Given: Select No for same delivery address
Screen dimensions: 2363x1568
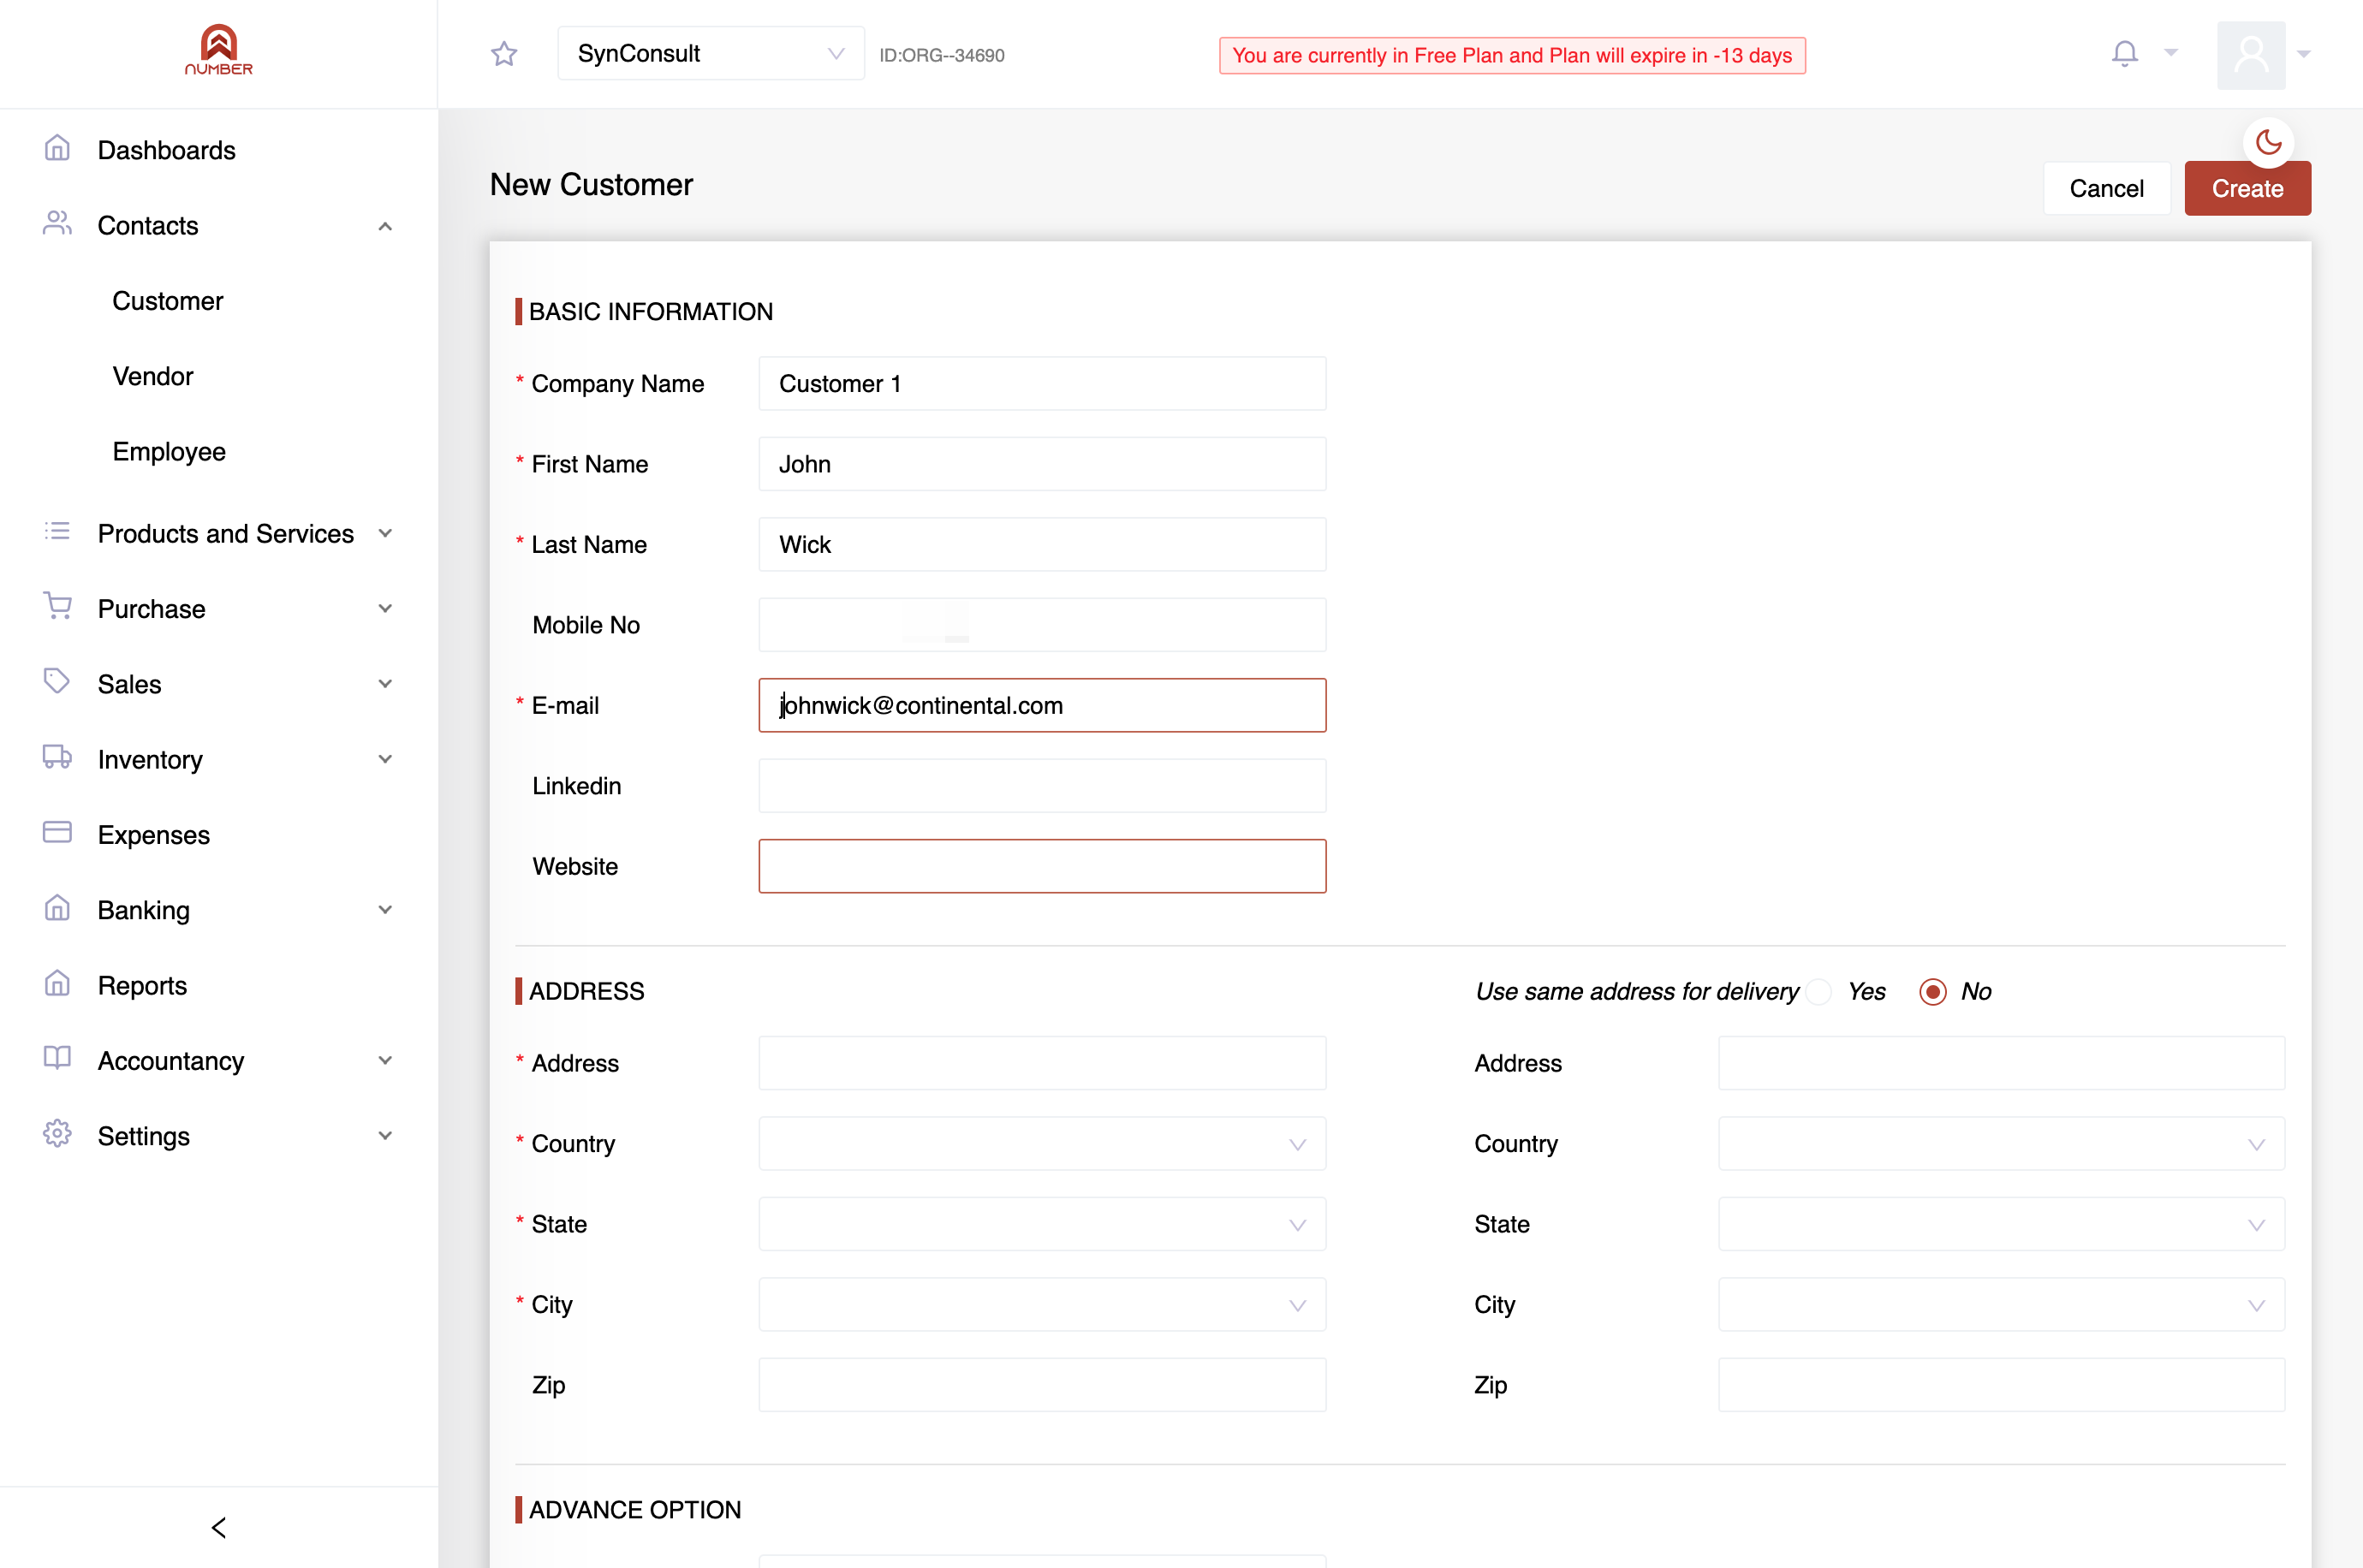Looking at the screenshot, I should click(1933, 992).
